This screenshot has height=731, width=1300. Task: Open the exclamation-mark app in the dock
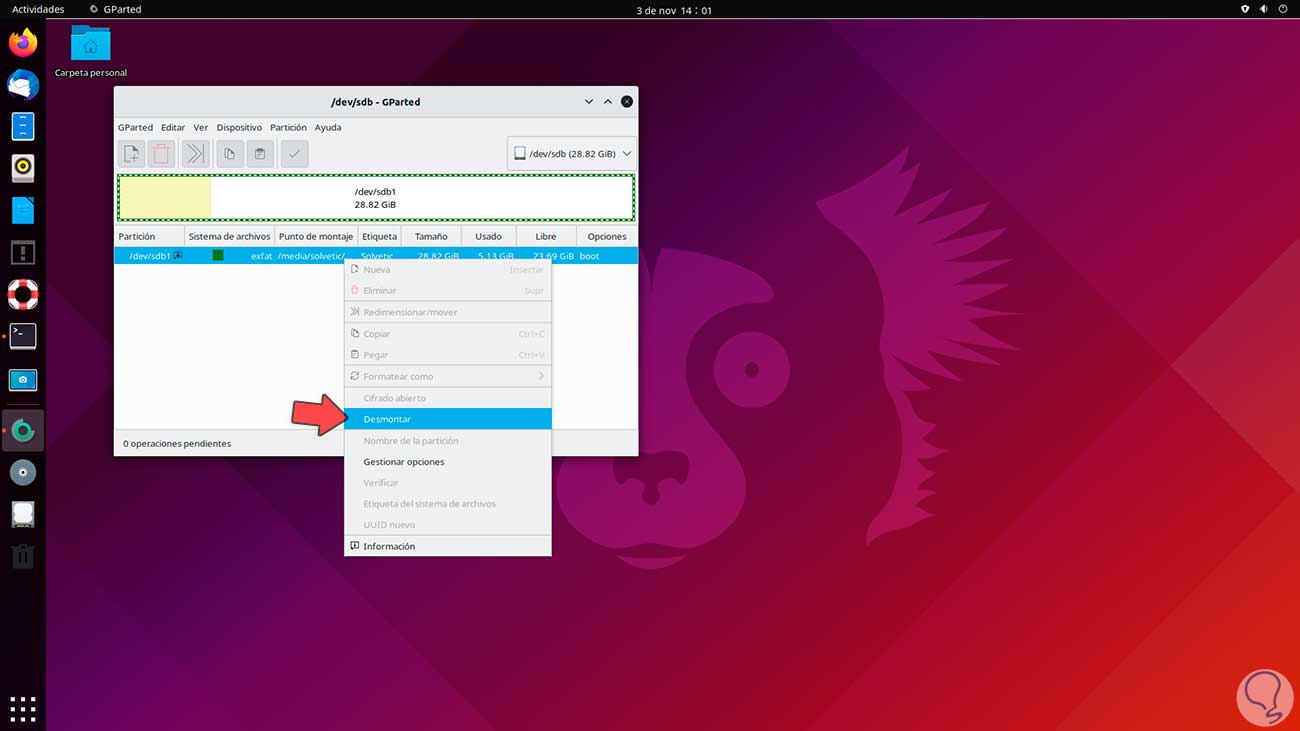23,252
